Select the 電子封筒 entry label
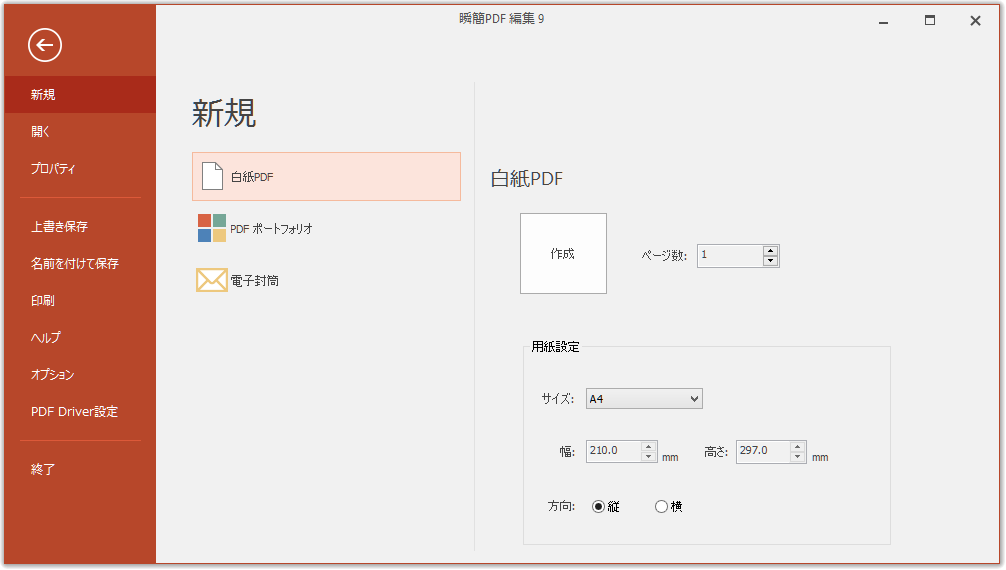Image resolution: width=1006 pixels, height=570 pixels. pyautogui.click(x=255, y=281)
